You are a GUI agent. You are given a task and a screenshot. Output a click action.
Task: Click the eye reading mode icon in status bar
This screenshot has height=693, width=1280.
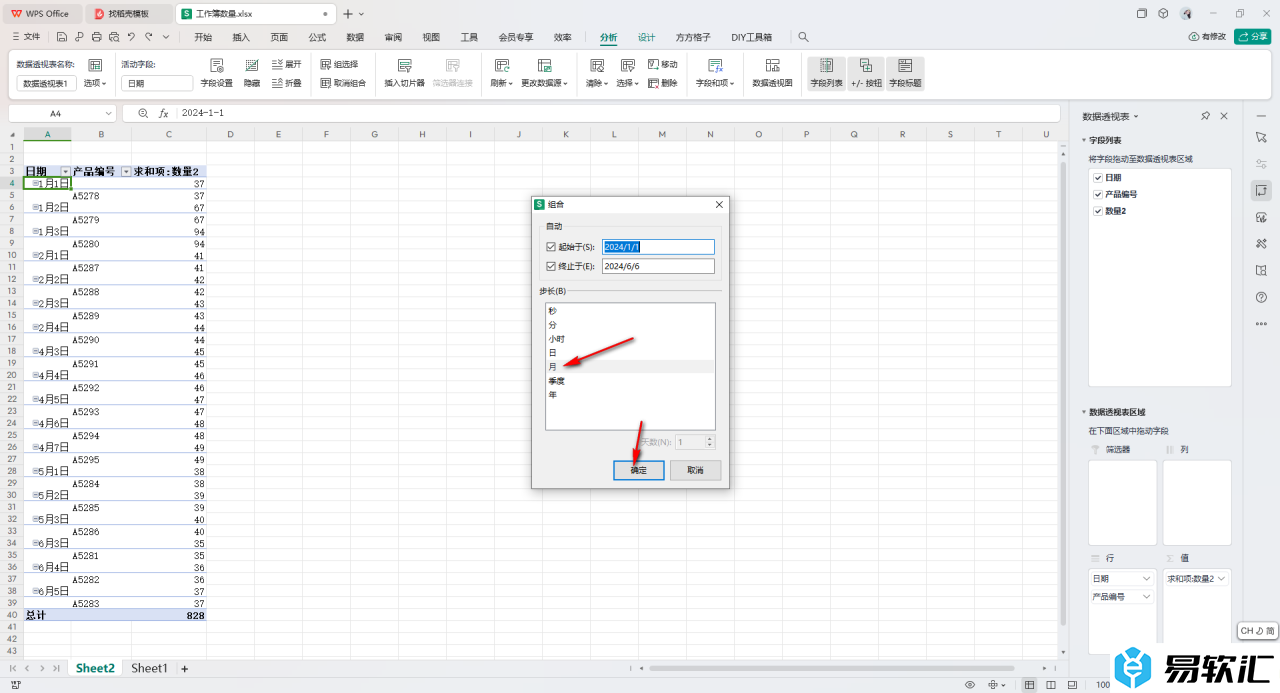[970, 685]
